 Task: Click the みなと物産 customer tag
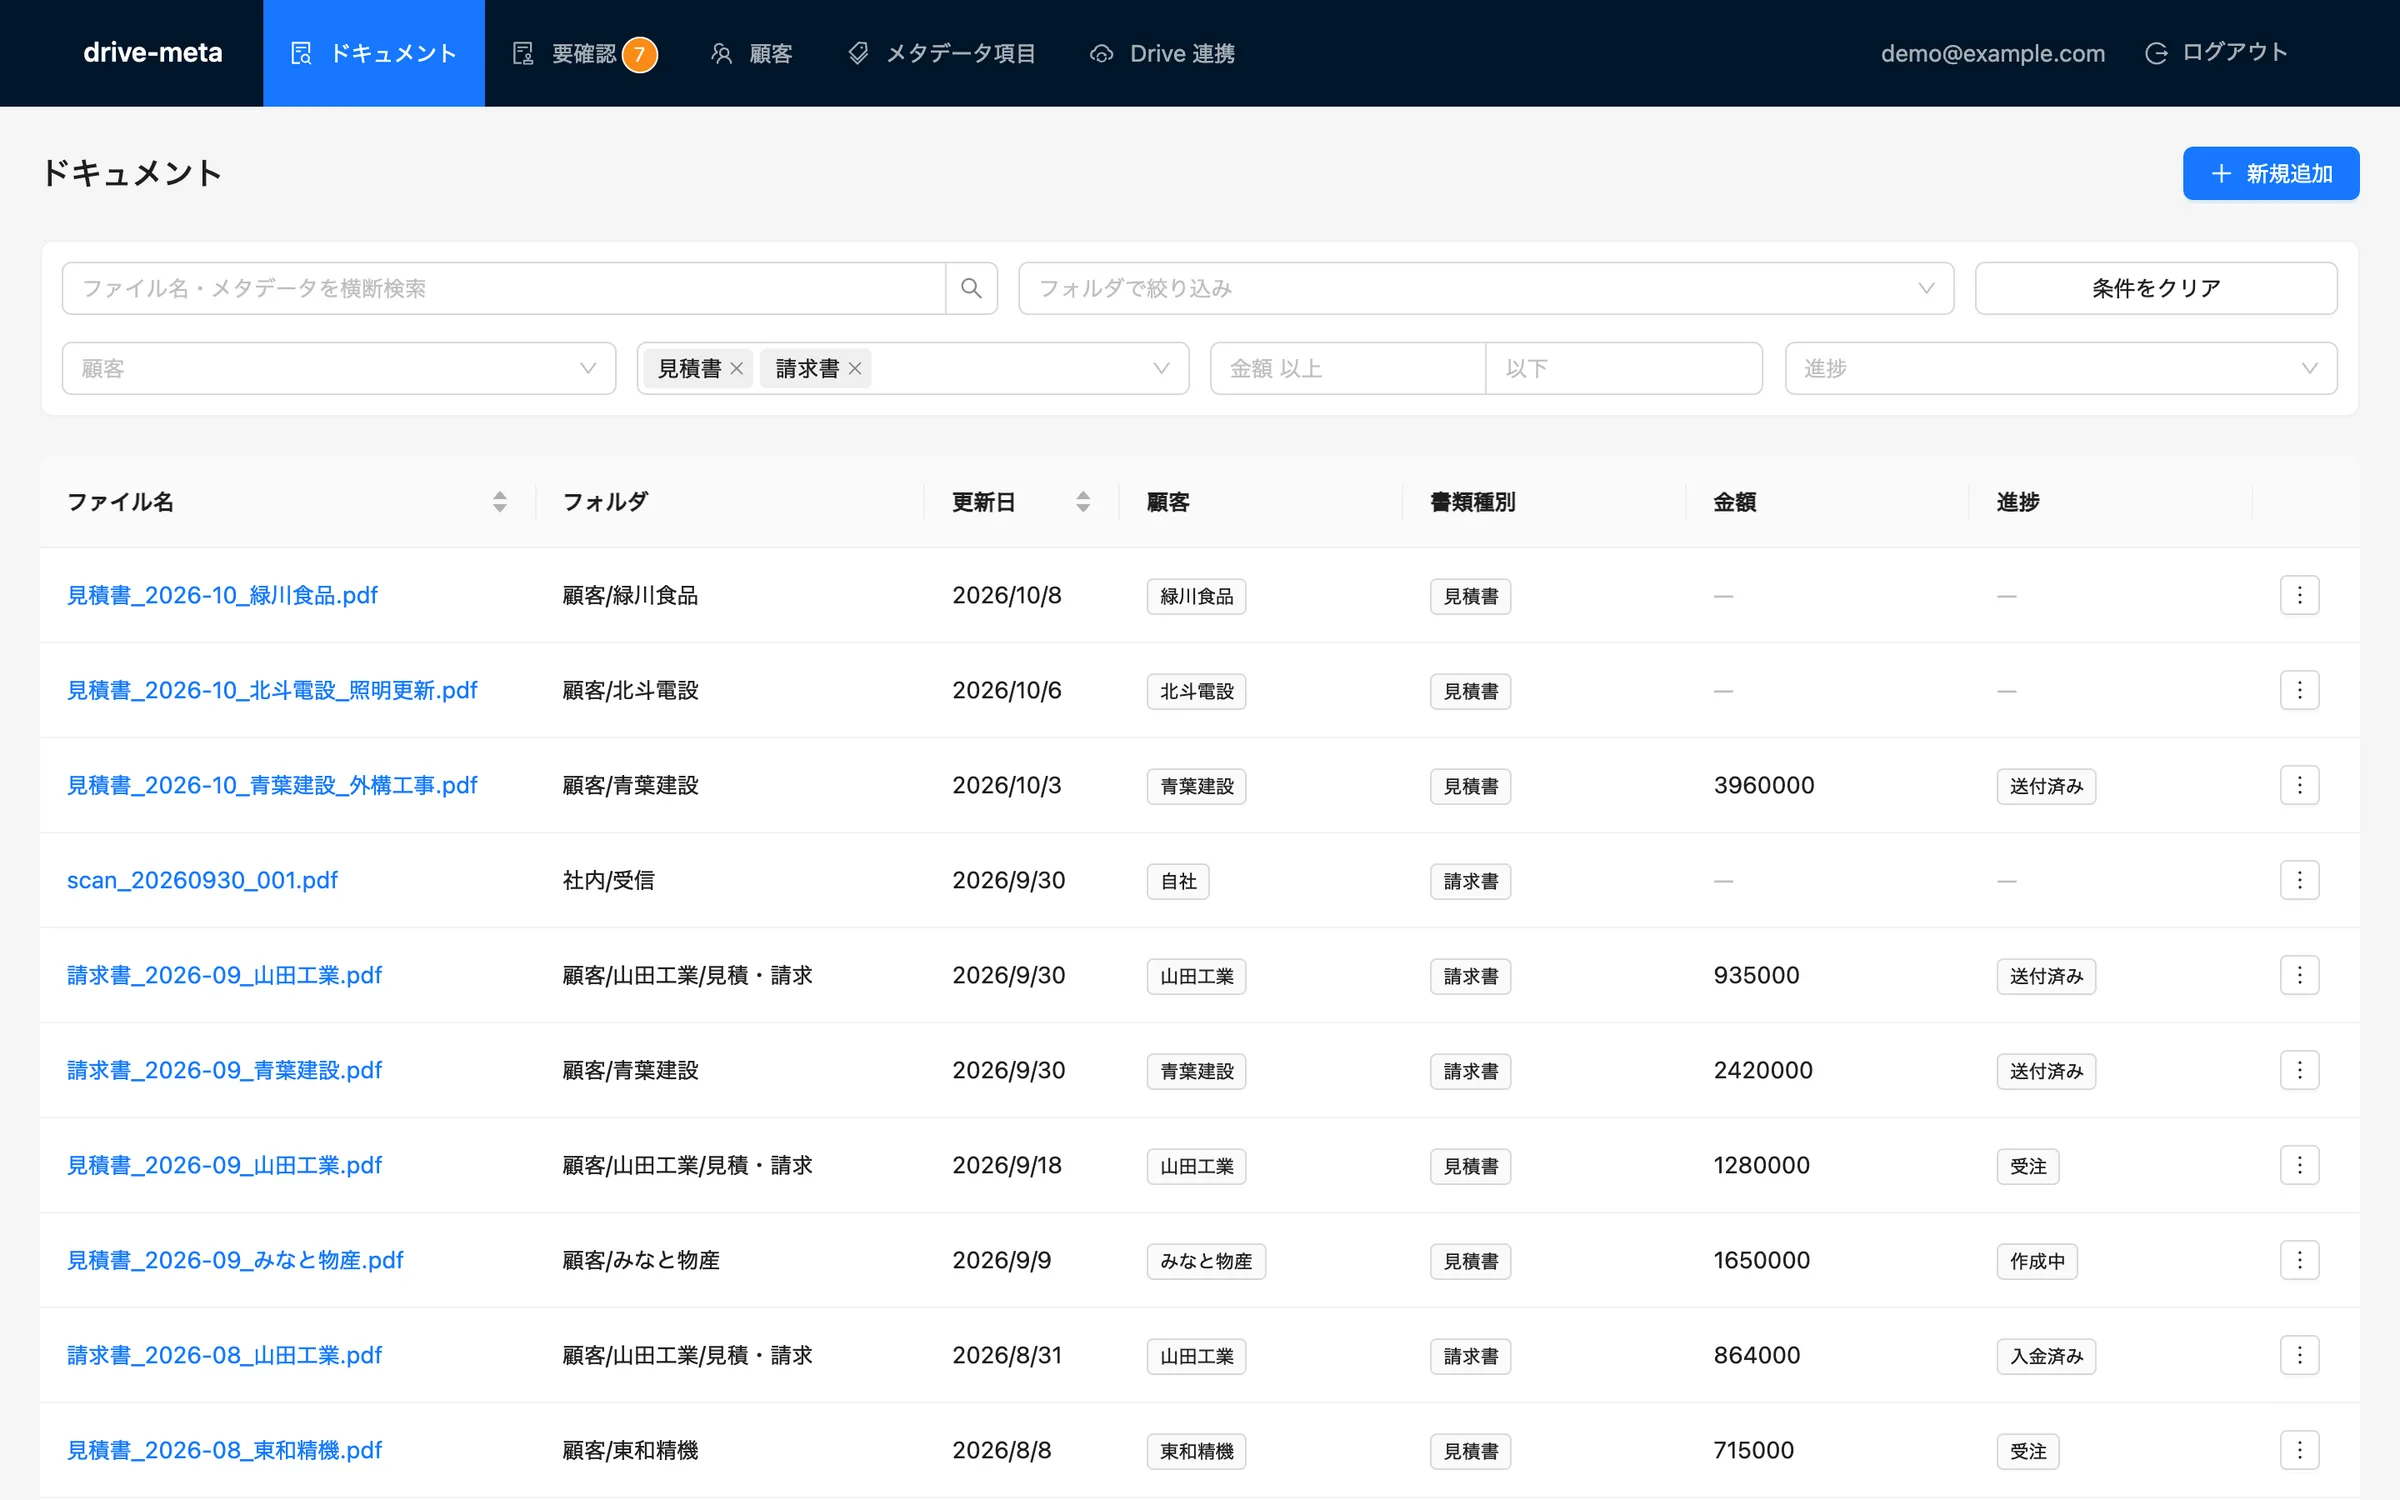[1206, 1261]
